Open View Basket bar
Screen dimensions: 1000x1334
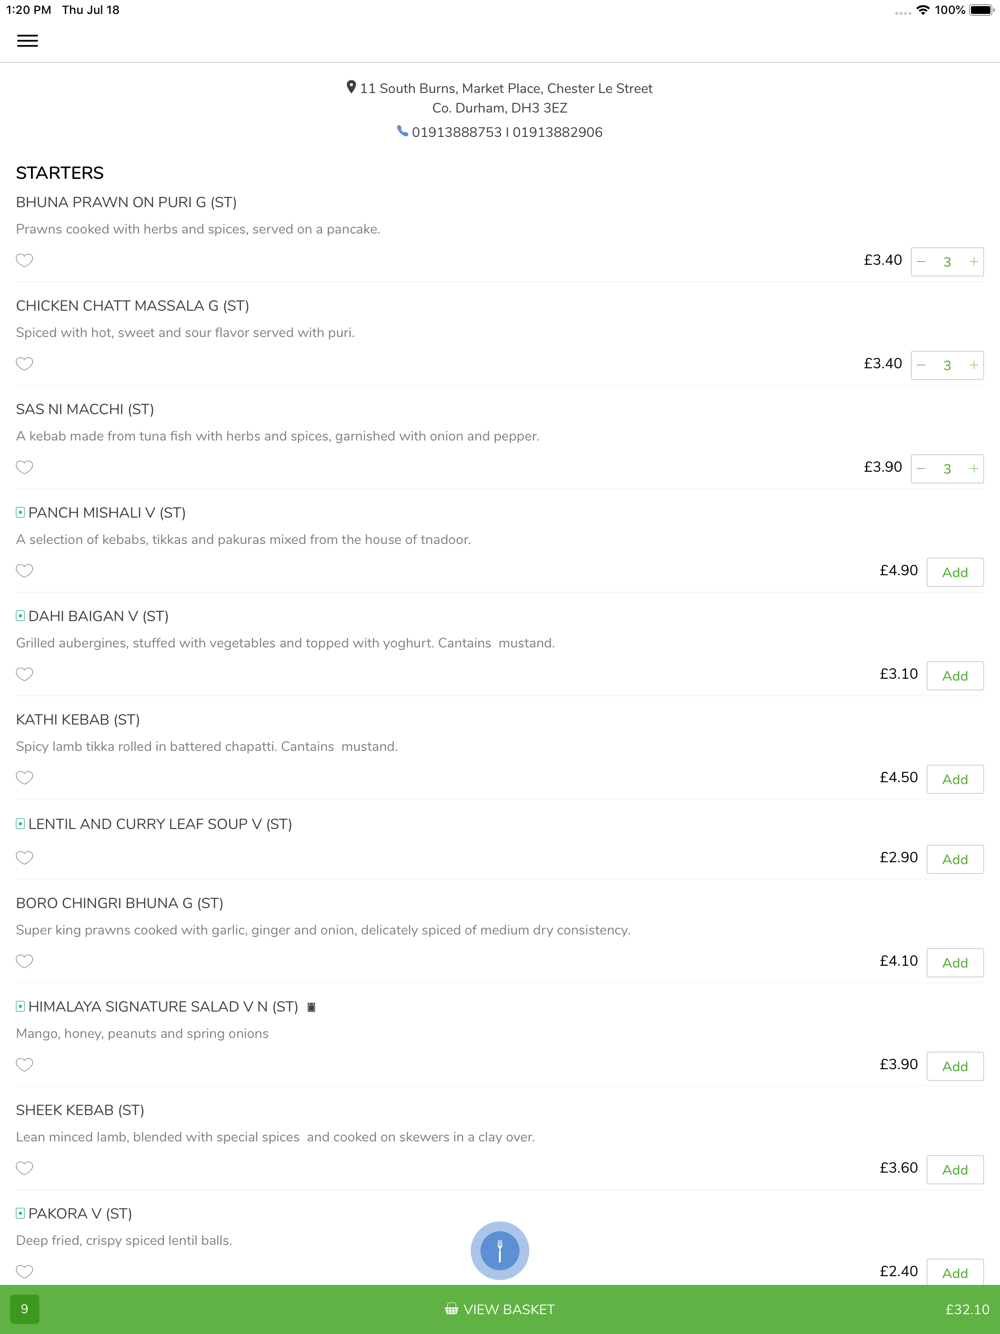coord(500,1309)
